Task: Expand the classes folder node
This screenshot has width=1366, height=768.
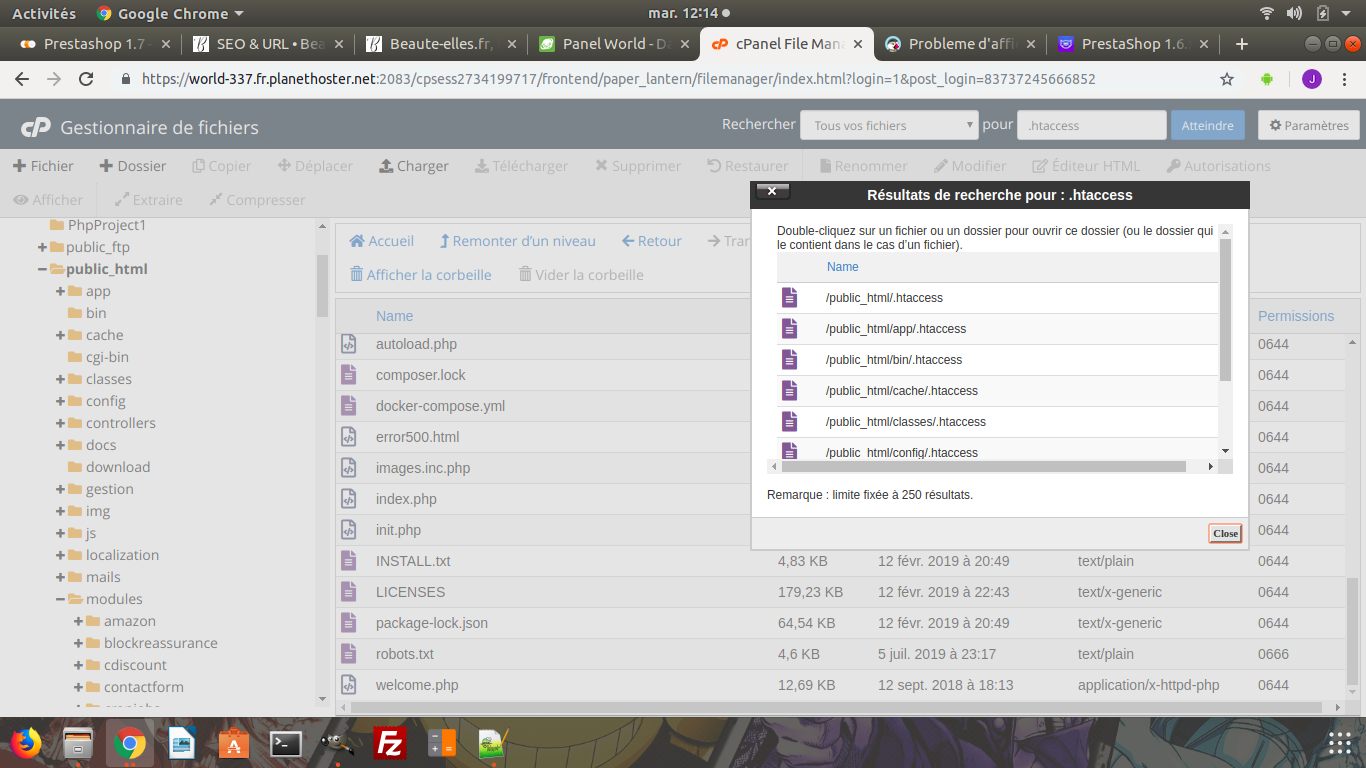Action: click(61, 379)
